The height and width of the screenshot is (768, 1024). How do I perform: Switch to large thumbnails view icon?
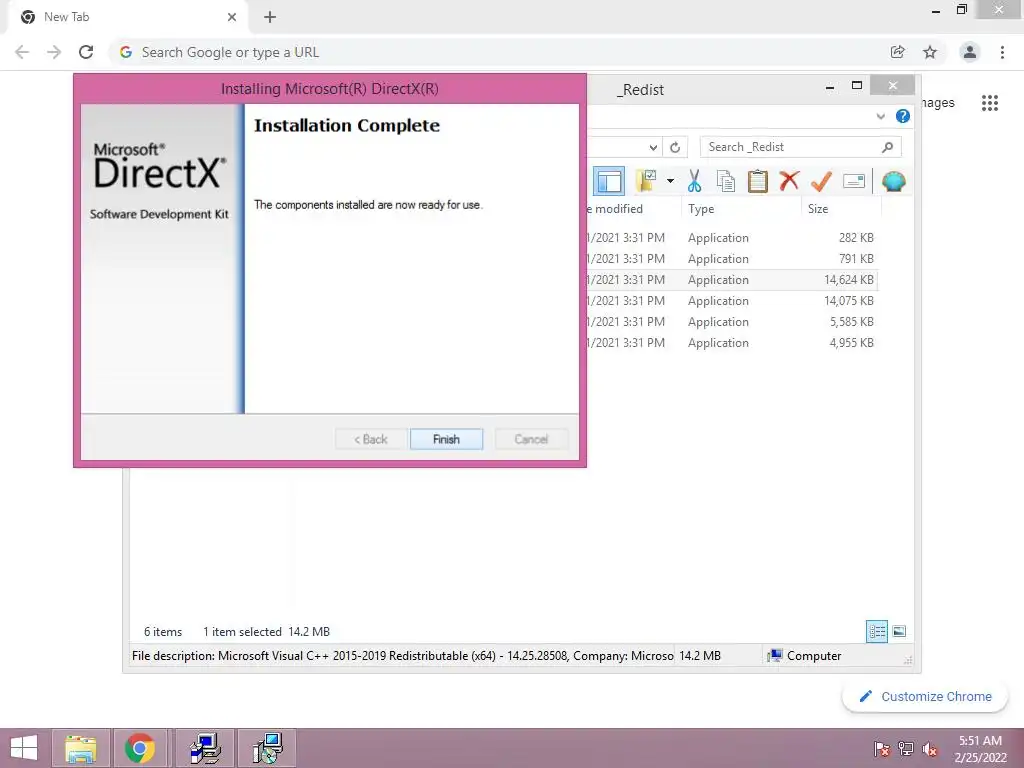pos(899,631)
